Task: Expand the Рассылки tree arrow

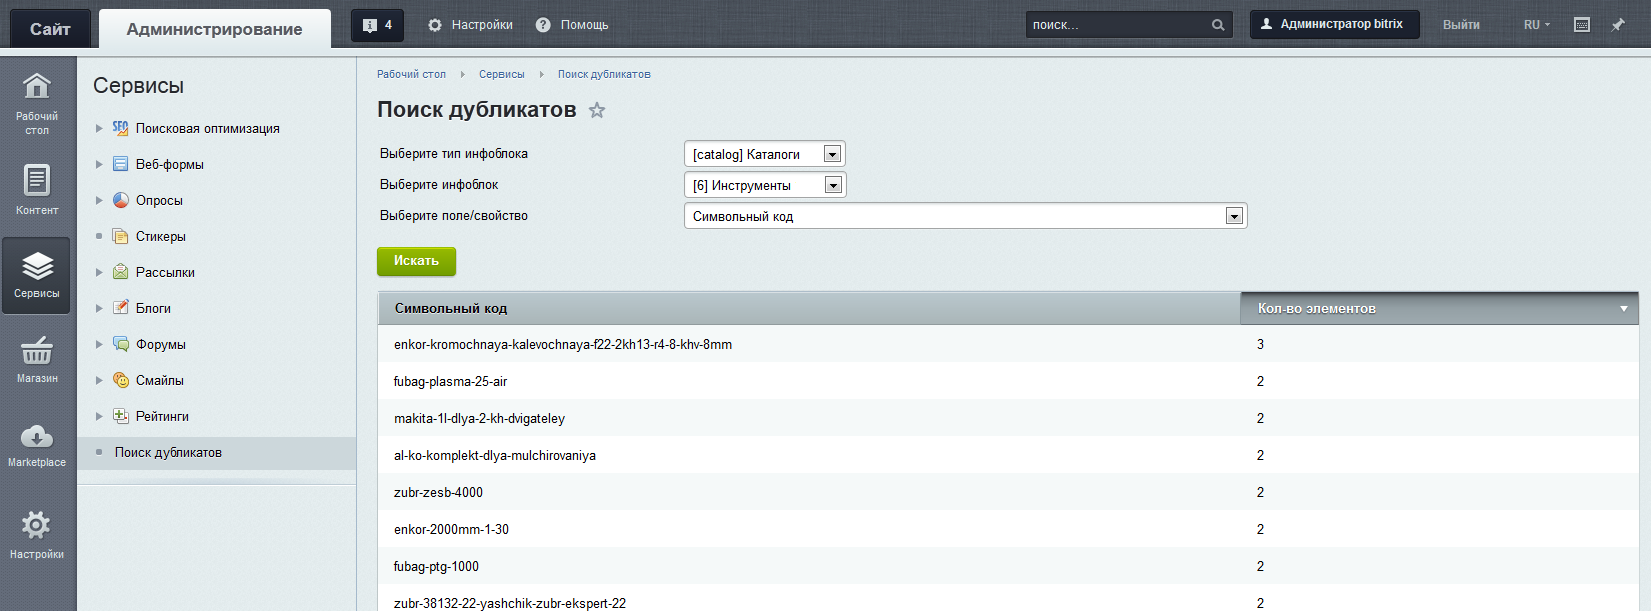Action: (99, 272)
